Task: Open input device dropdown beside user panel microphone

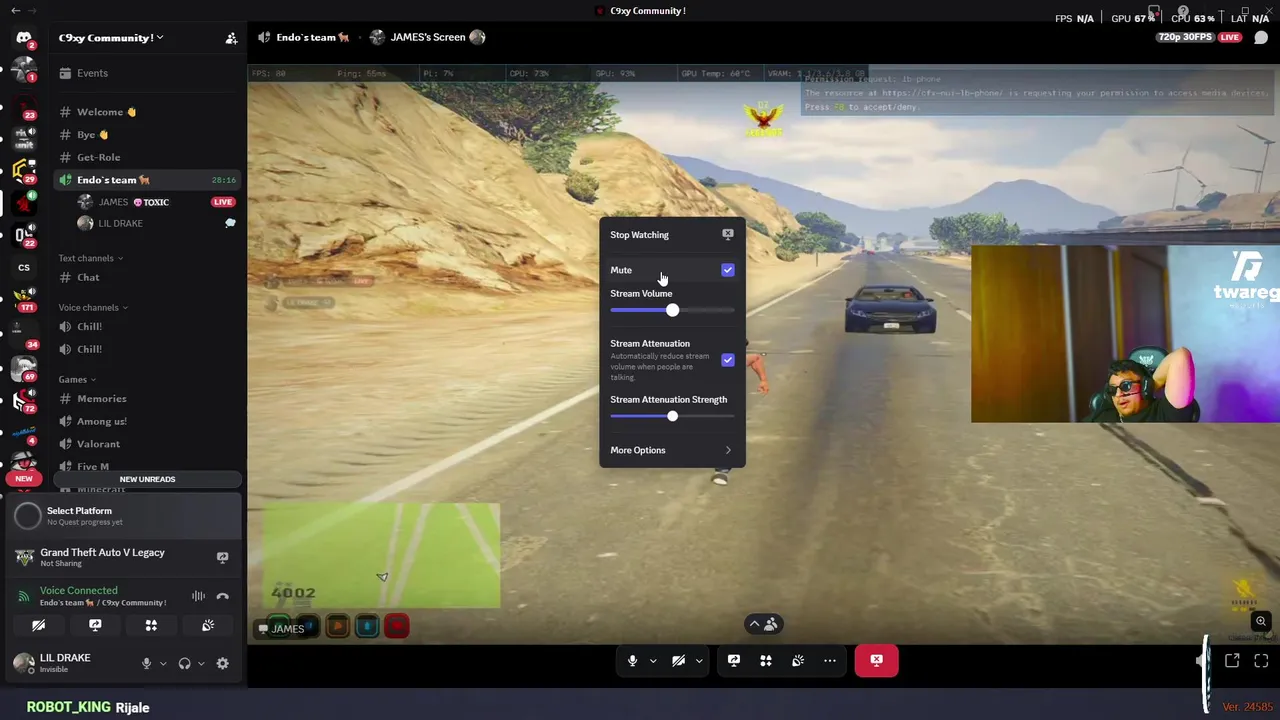Action: click(163, 663)
